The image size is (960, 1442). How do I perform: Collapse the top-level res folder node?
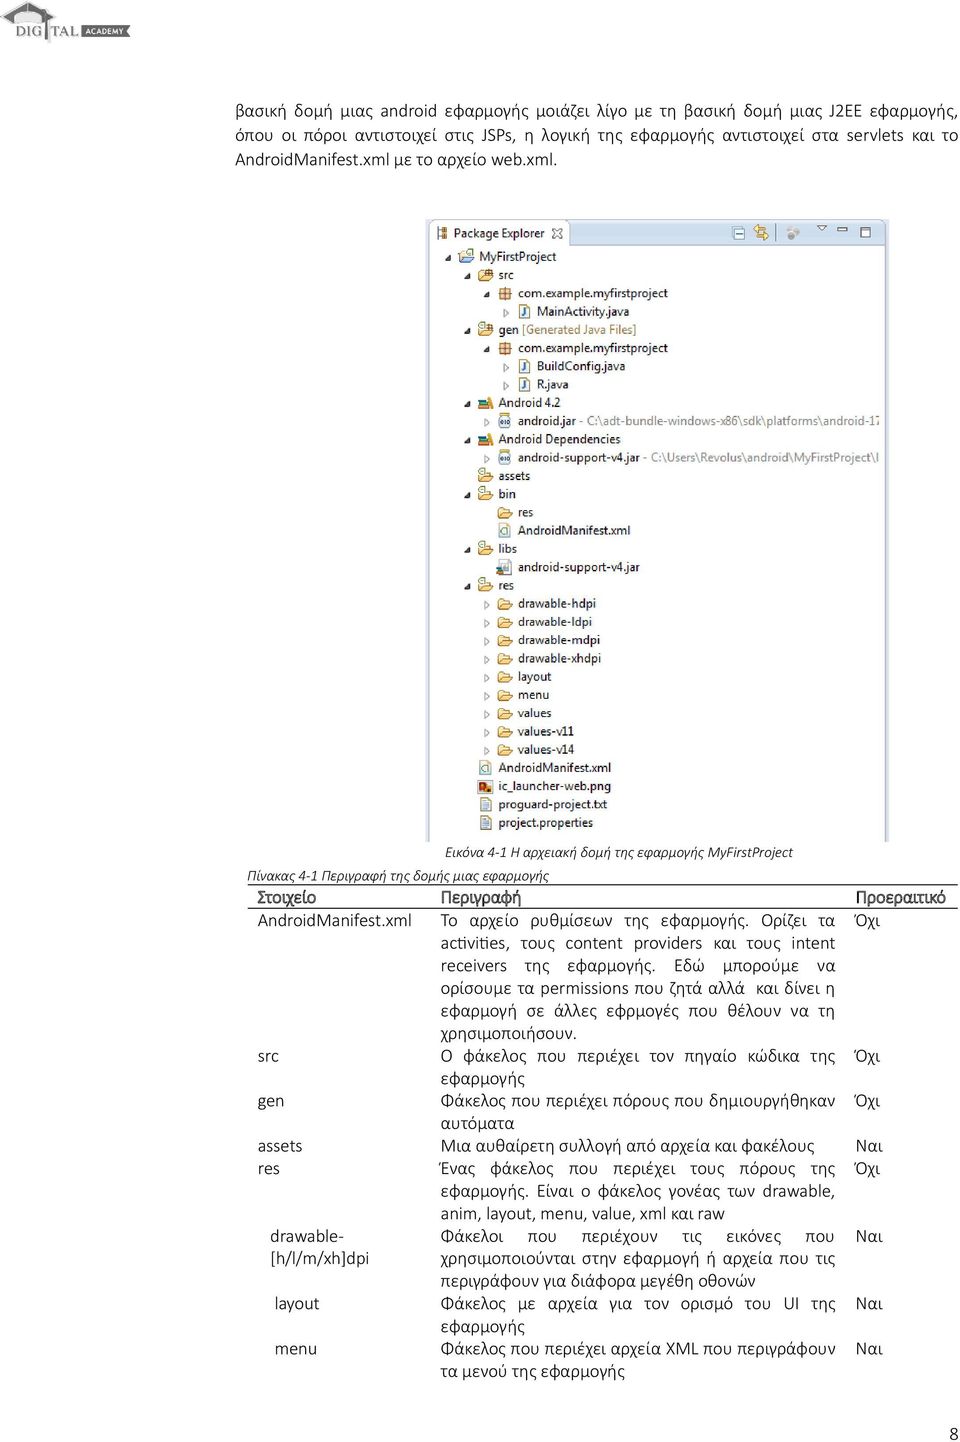click(467, 586)
